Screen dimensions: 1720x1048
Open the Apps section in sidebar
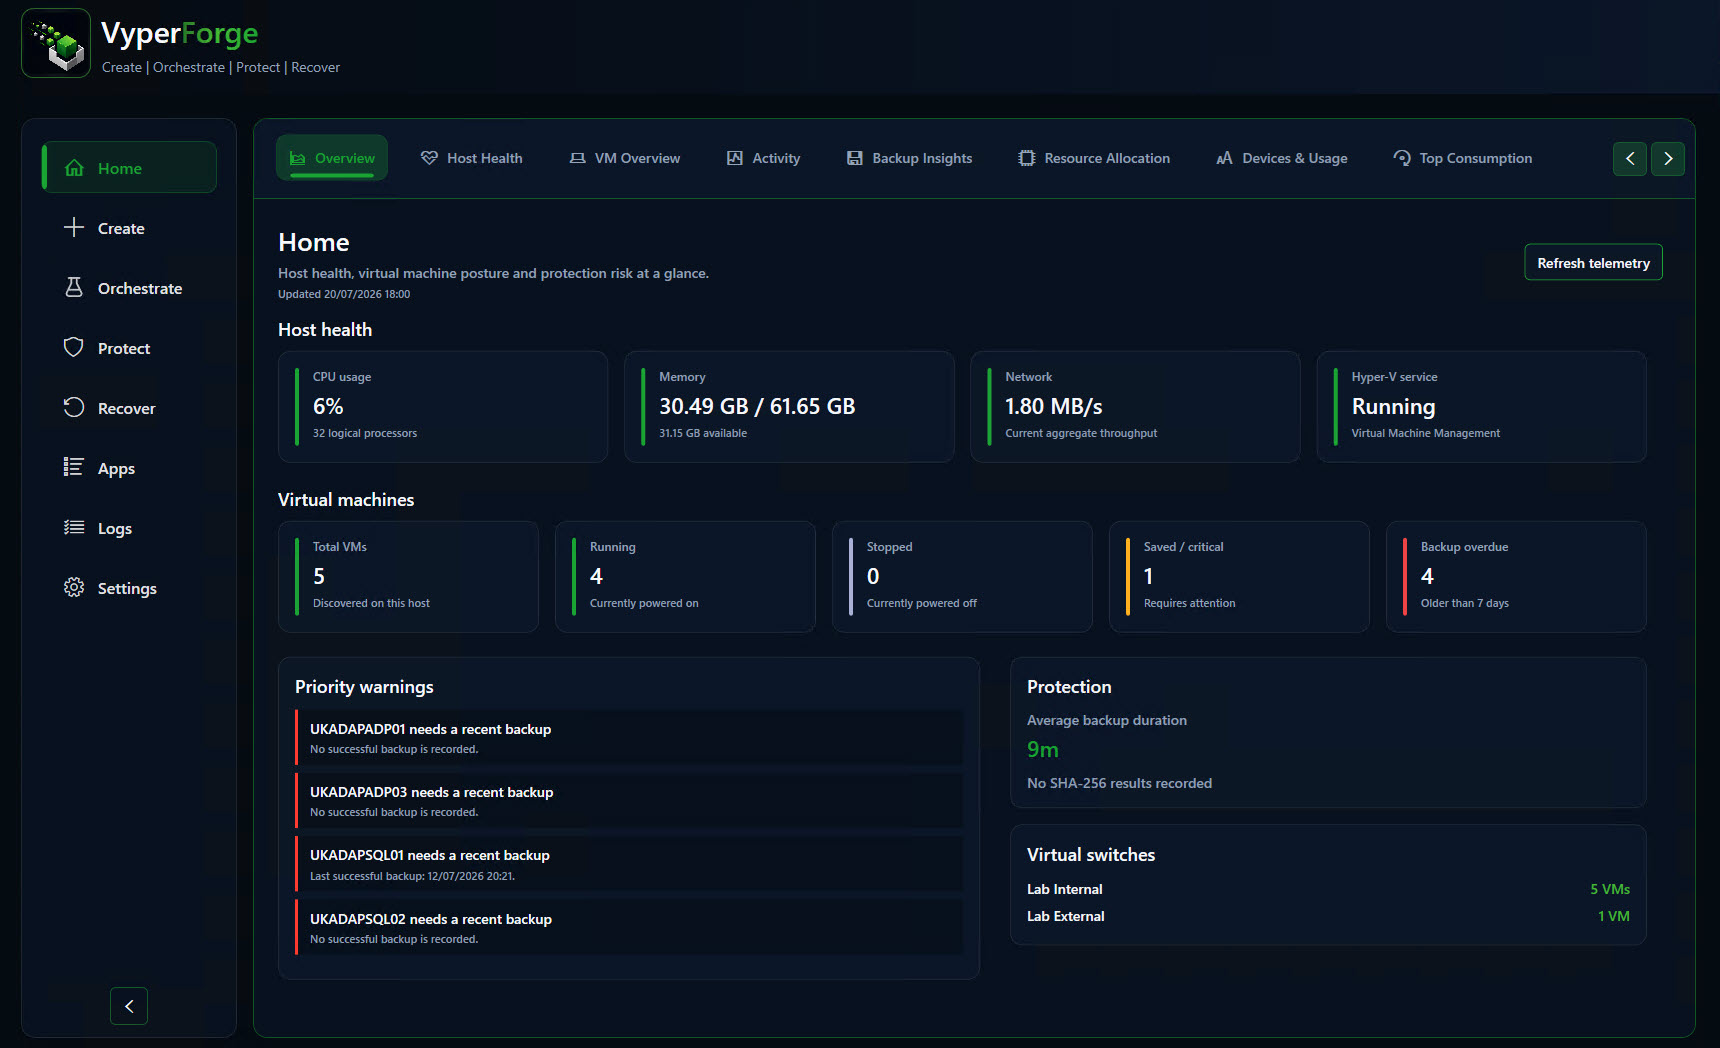tap(129, 468)
